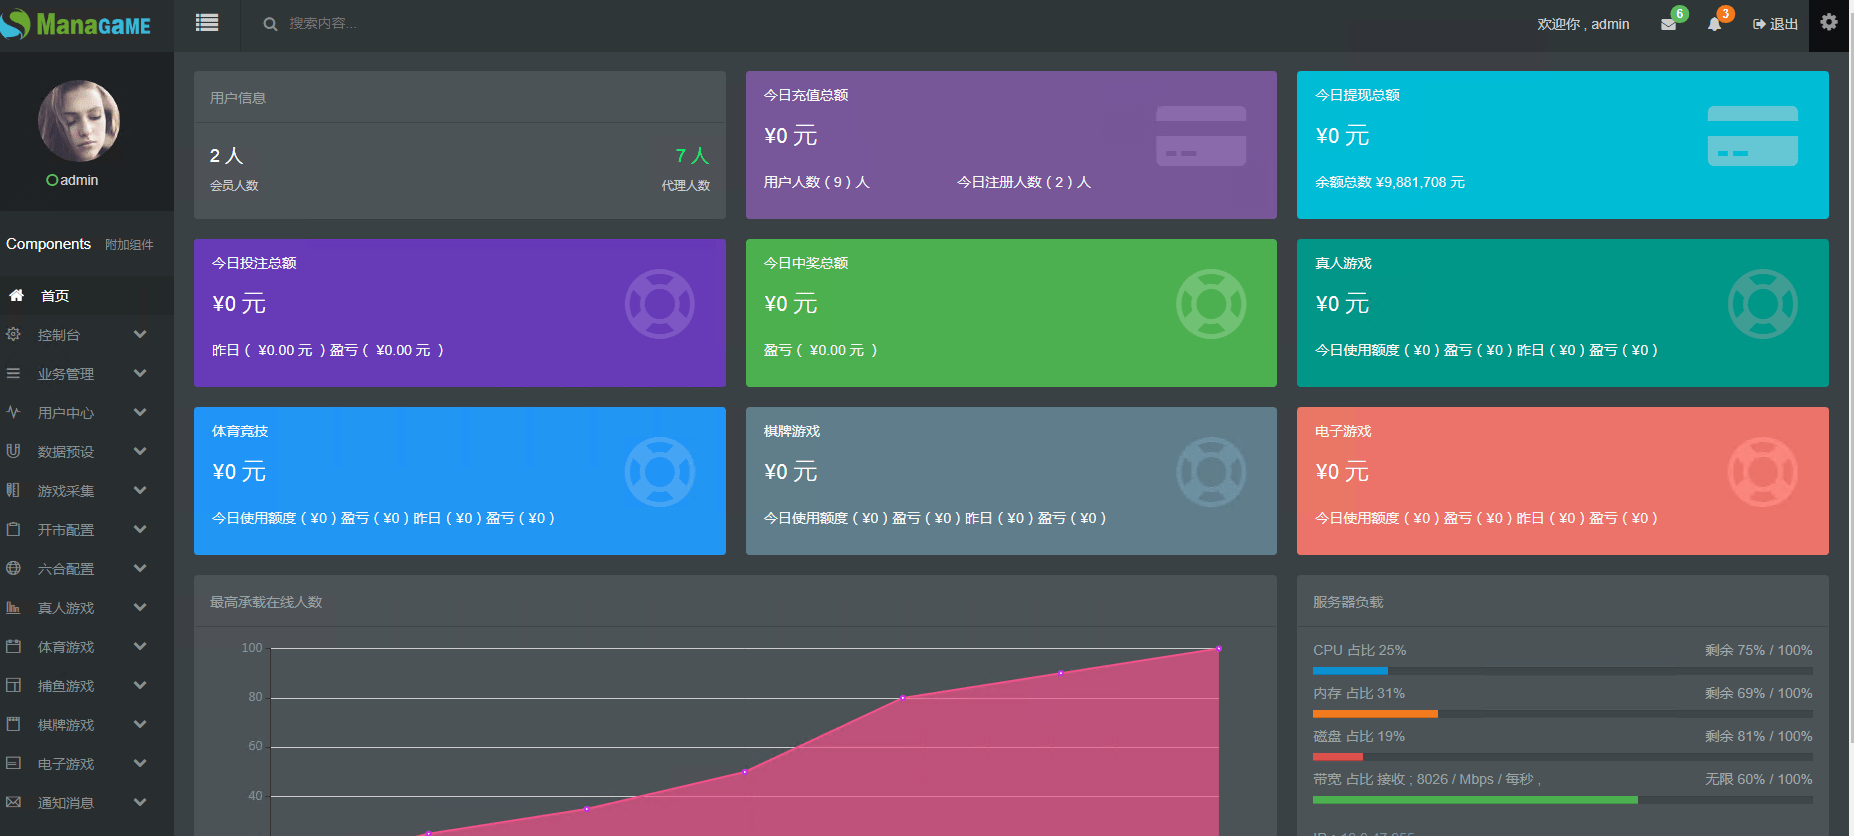Click the credit card icon in 今日提现总额 card

1752,136
